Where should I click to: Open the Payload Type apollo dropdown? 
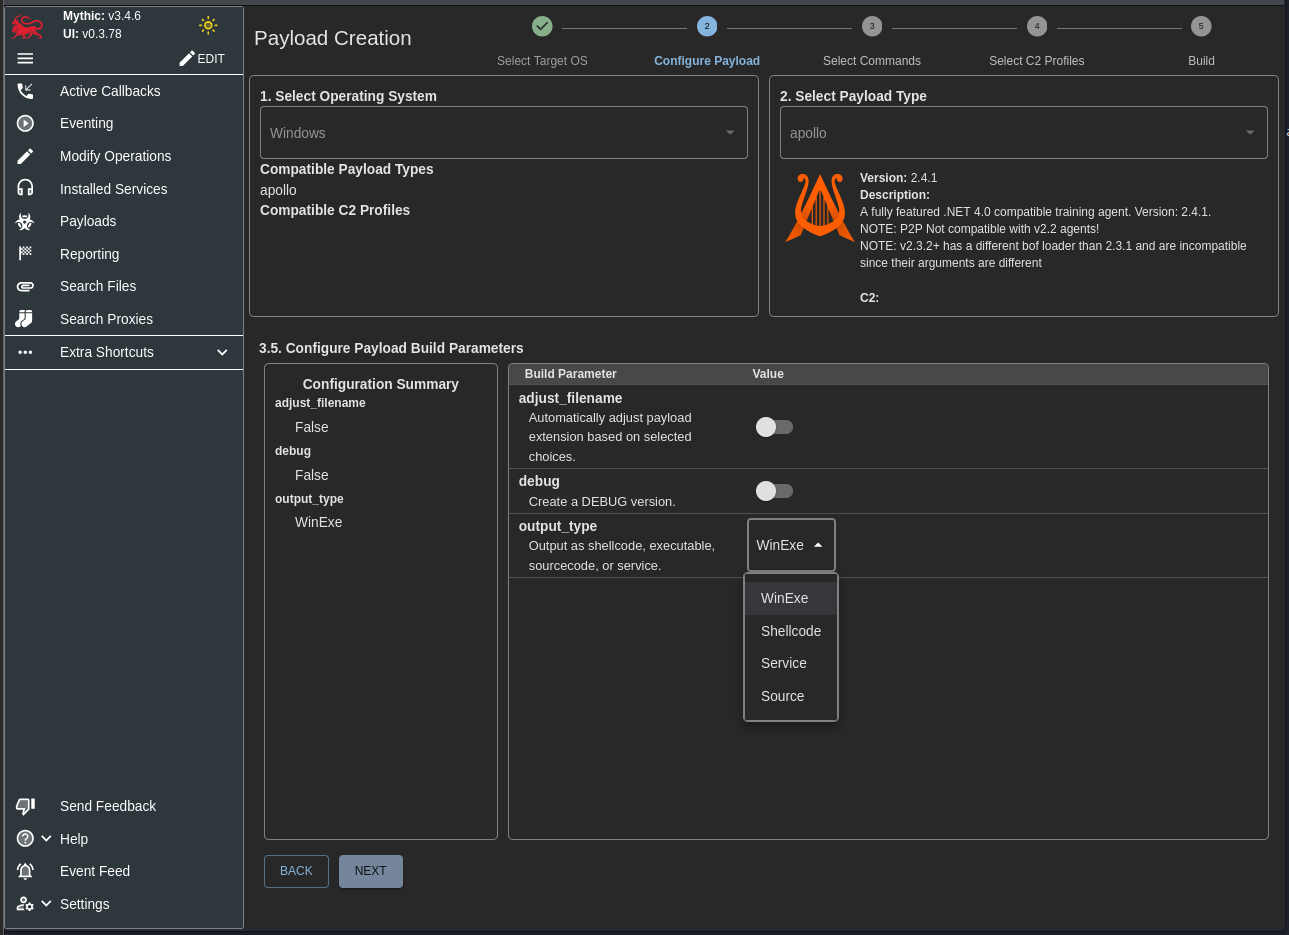pos(1022,133)
